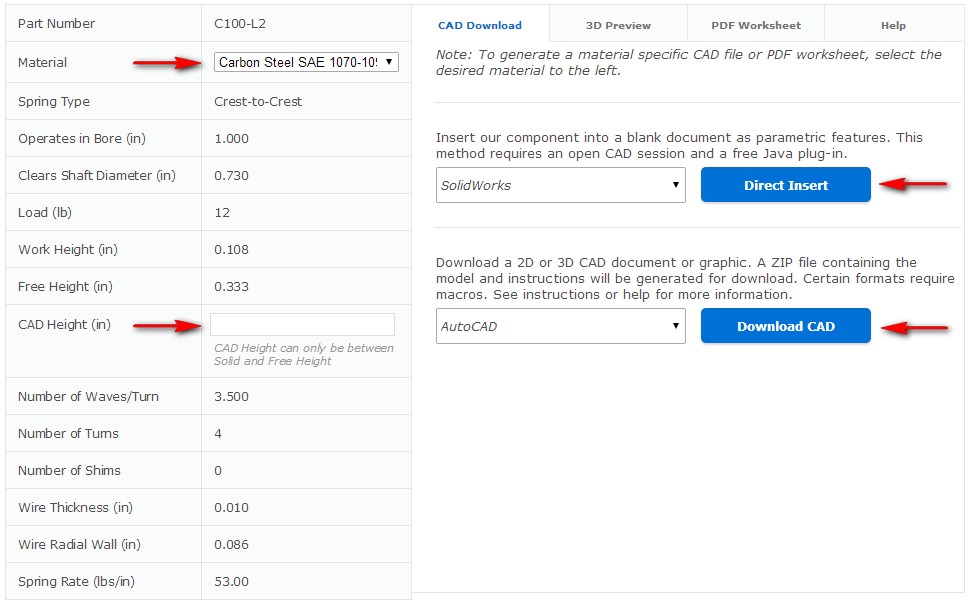Select Operates in Bore value 1.000
The height and width of the screenshot is (605, 972).
click(x=231, y=139)
